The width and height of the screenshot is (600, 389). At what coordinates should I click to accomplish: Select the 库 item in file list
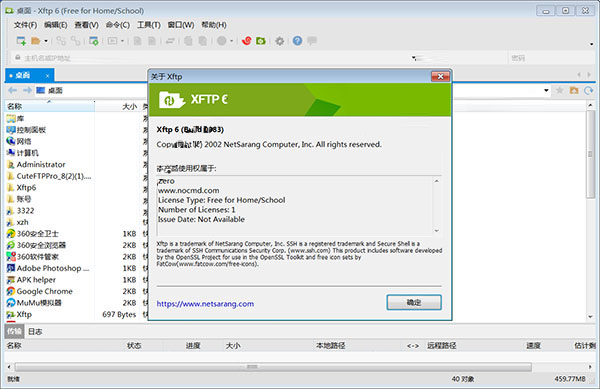(15, 118)
